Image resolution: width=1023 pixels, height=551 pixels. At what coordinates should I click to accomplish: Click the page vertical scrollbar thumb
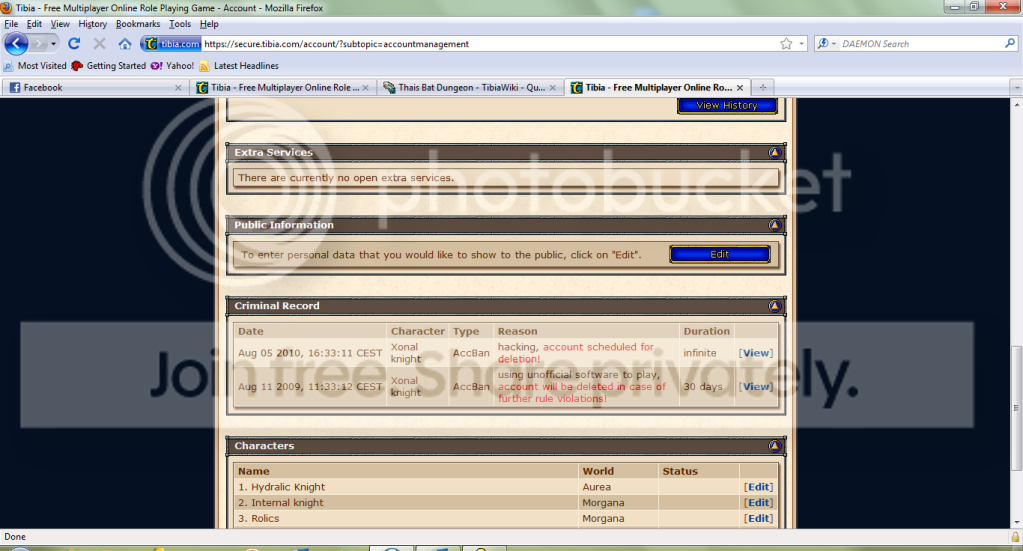click(x=1016, y=408)
